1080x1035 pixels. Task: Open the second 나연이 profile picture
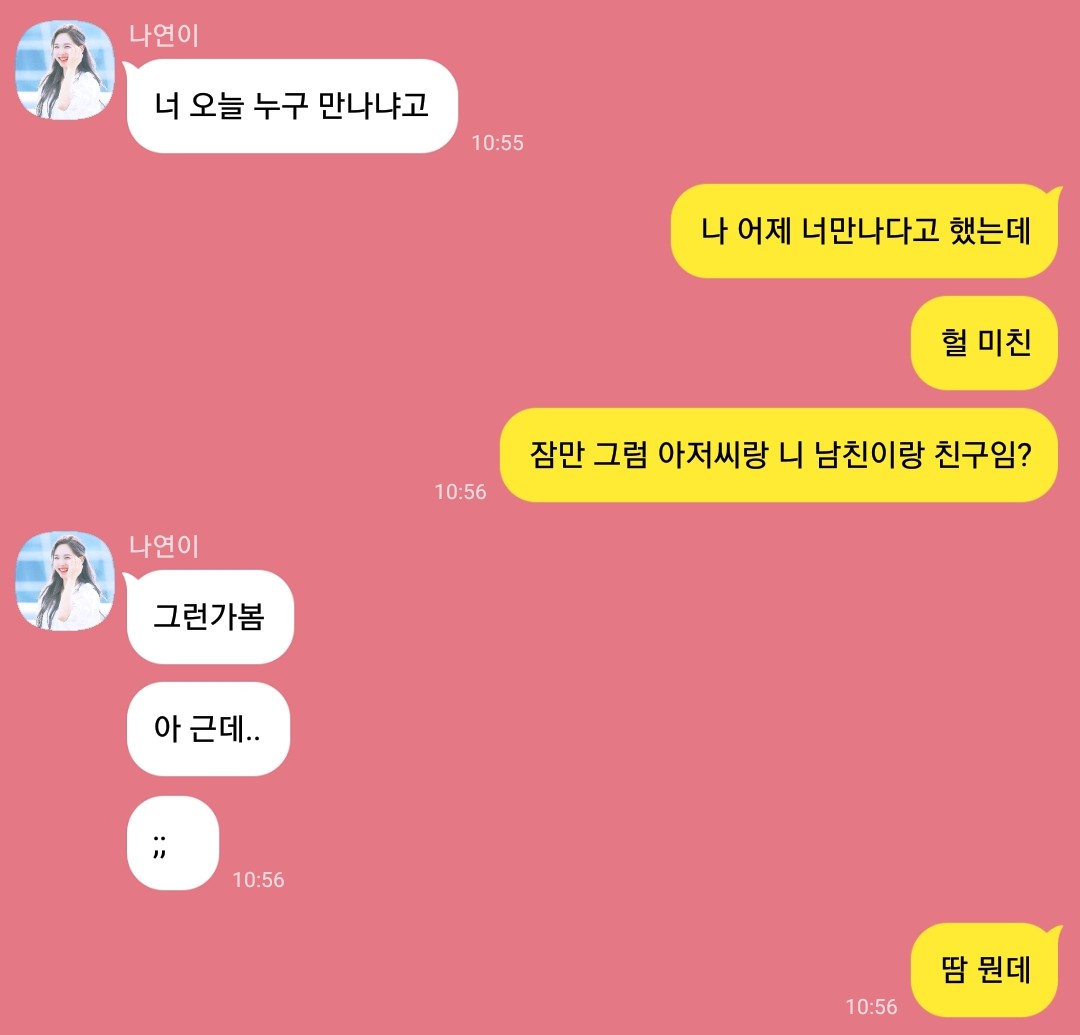point(65,581)
